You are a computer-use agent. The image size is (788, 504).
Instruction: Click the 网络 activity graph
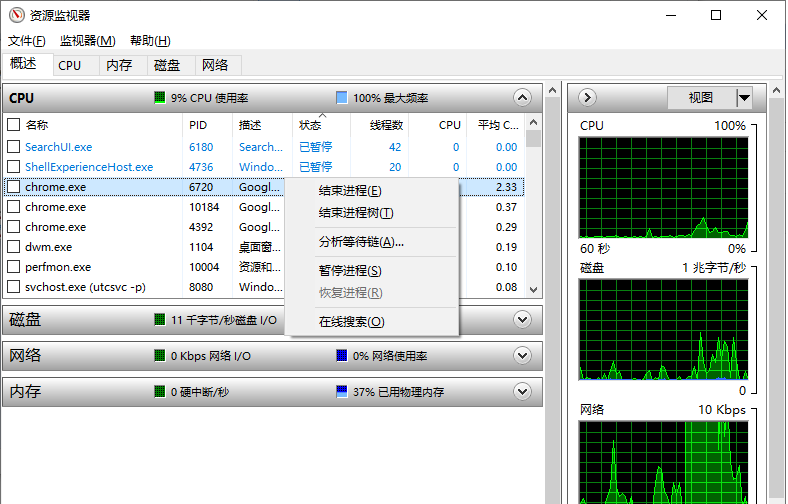tap(663, 462)
